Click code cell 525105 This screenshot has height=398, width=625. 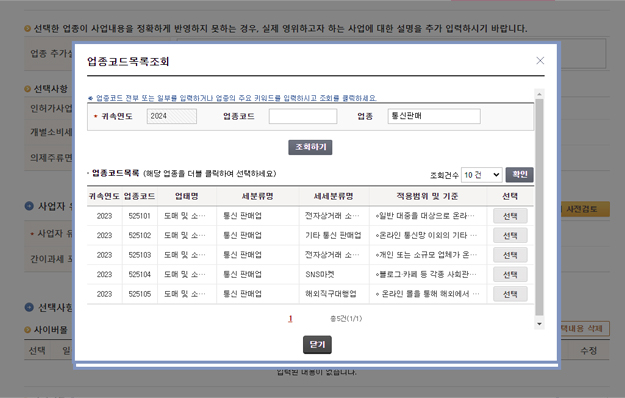[x=140, y=294]
